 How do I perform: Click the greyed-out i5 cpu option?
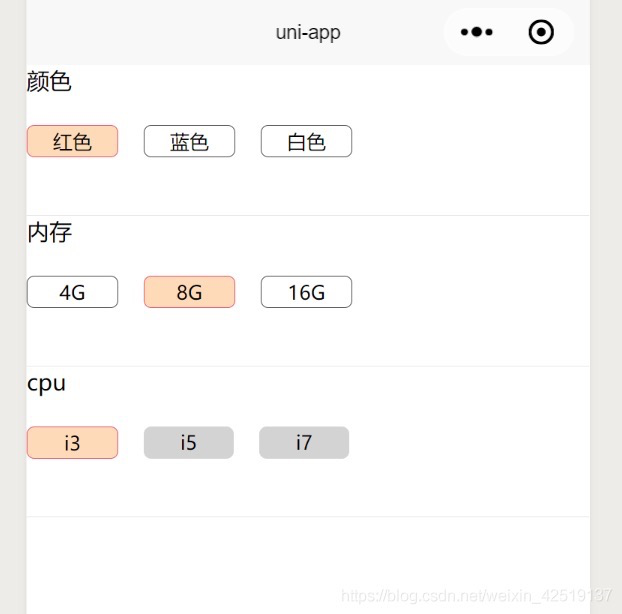point(189,442)
